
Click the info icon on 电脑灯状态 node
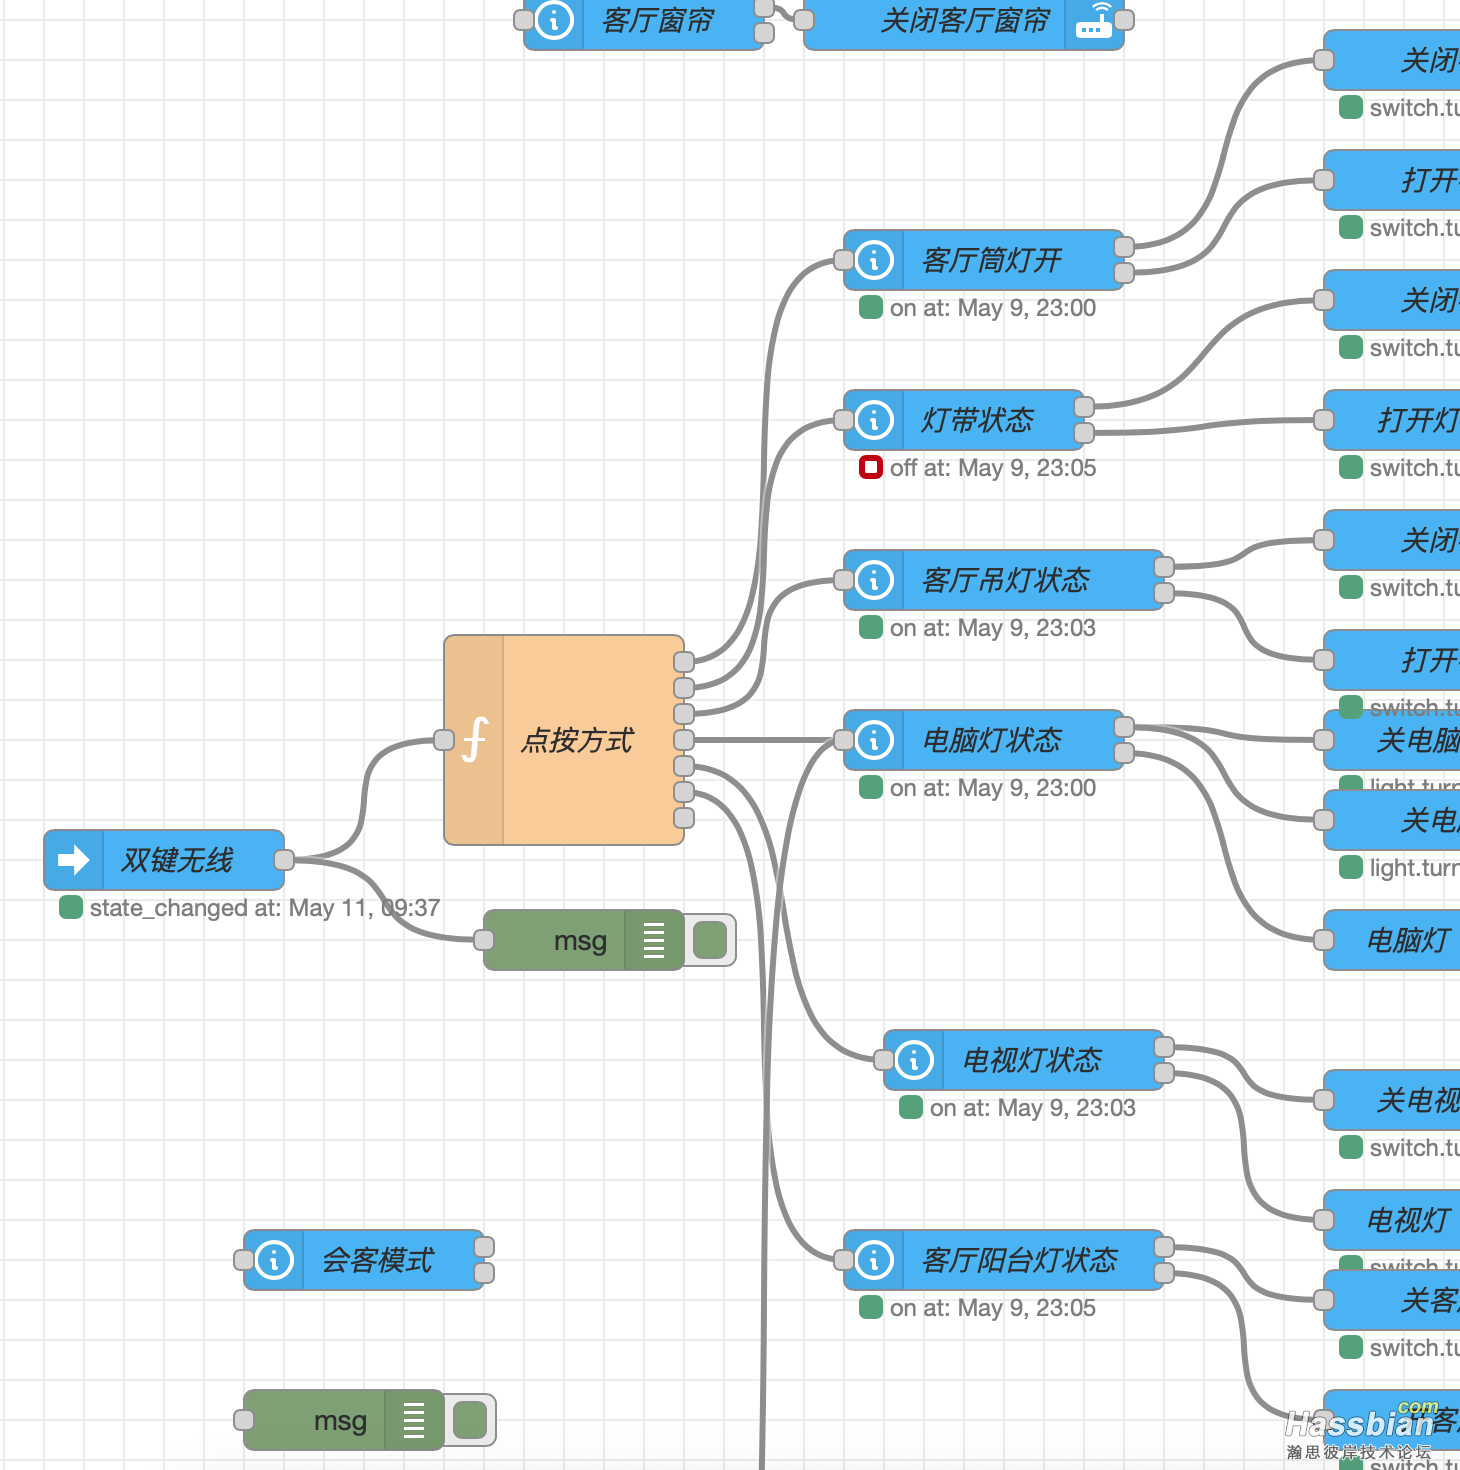coord(874,740)
